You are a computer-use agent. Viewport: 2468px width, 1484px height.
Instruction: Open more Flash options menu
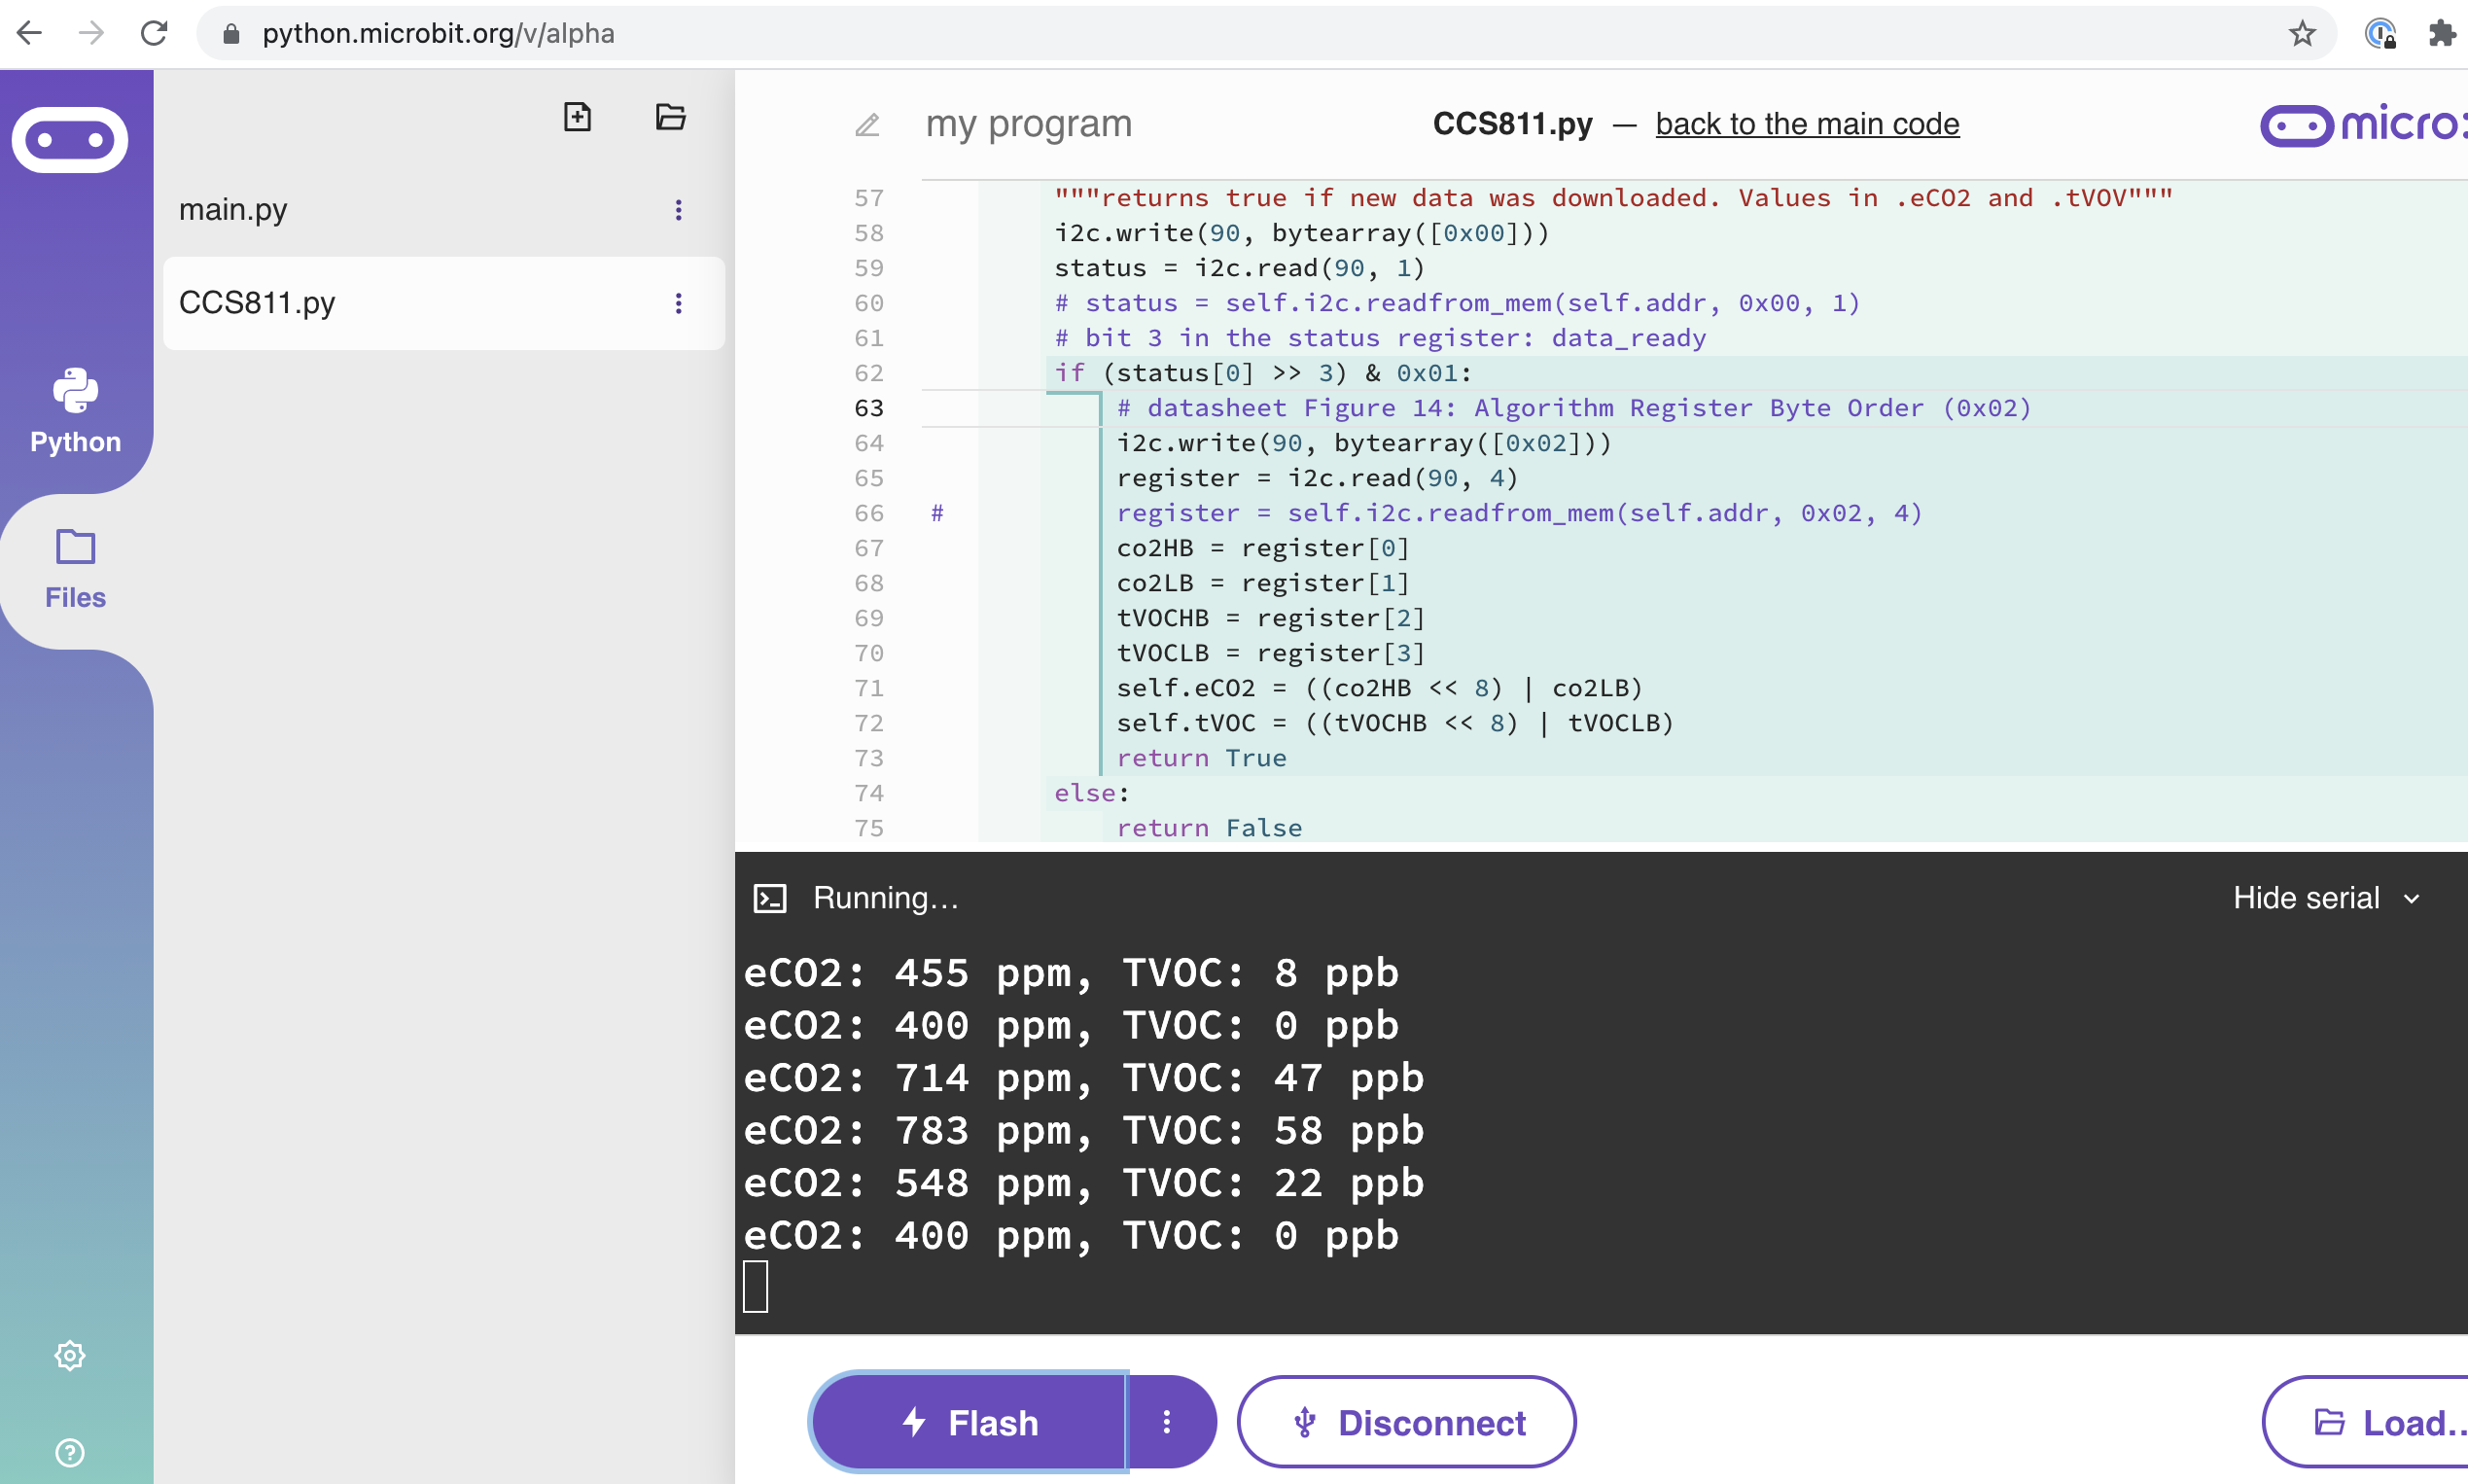click(x=1166, y=1422)
